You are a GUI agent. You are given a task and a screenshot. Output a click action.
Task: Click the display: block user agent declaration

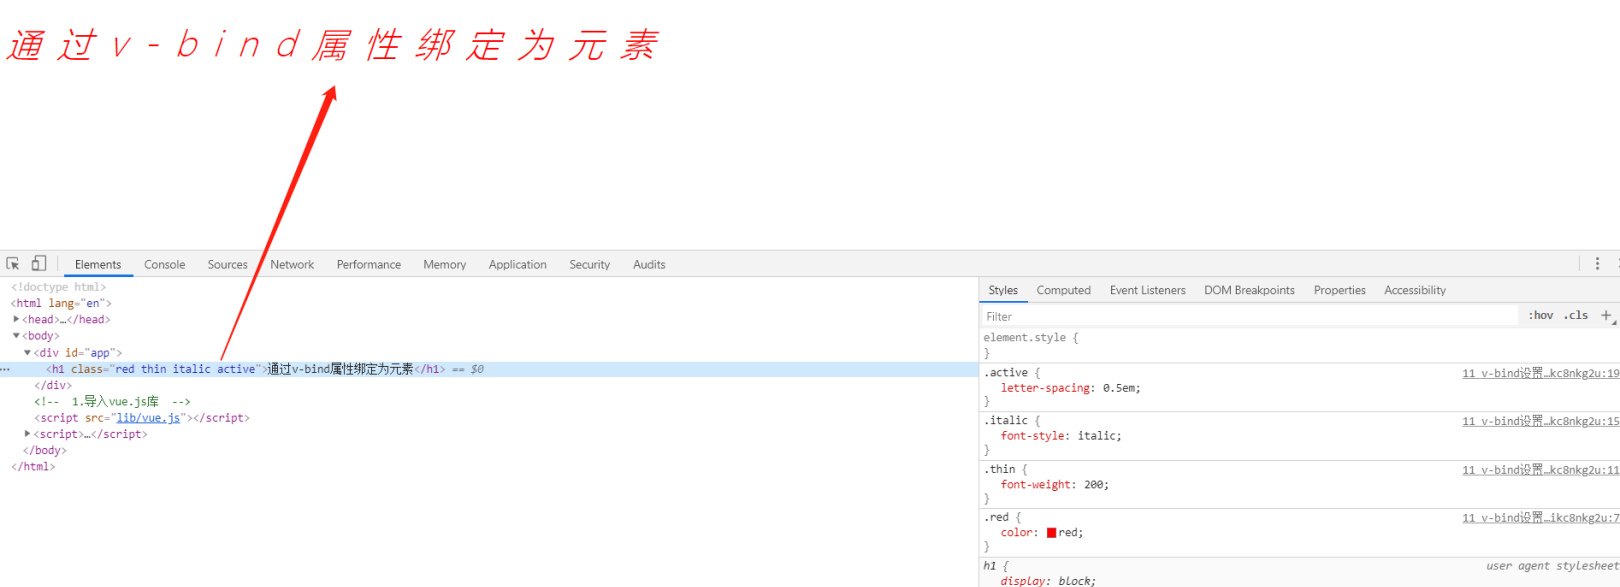[x=1048, y=581]
